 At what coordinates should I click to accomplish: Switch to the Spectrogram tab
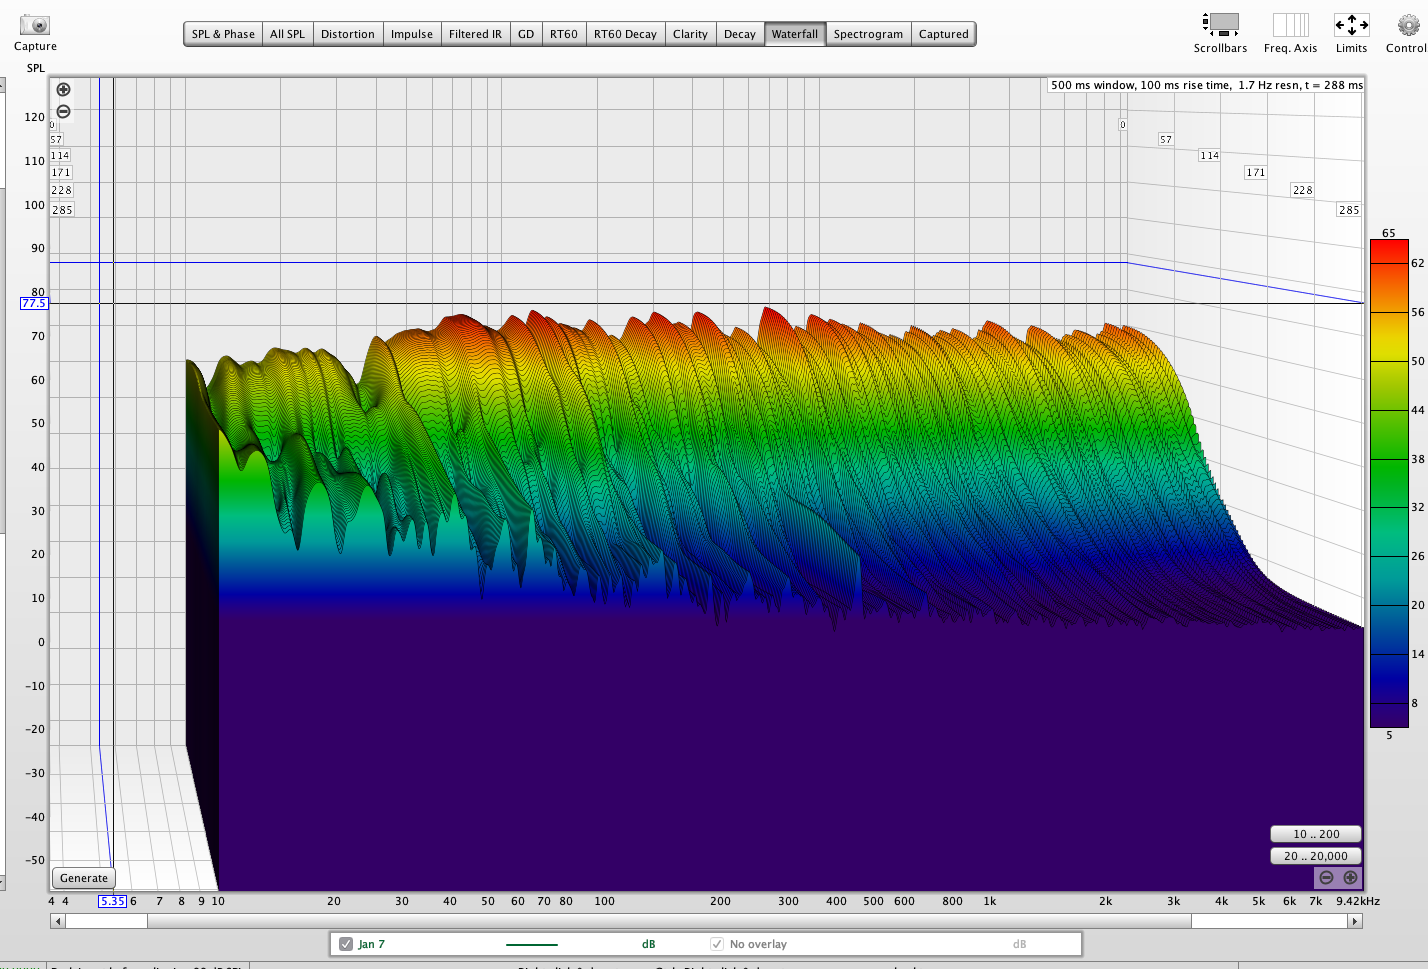click(868, 34)
